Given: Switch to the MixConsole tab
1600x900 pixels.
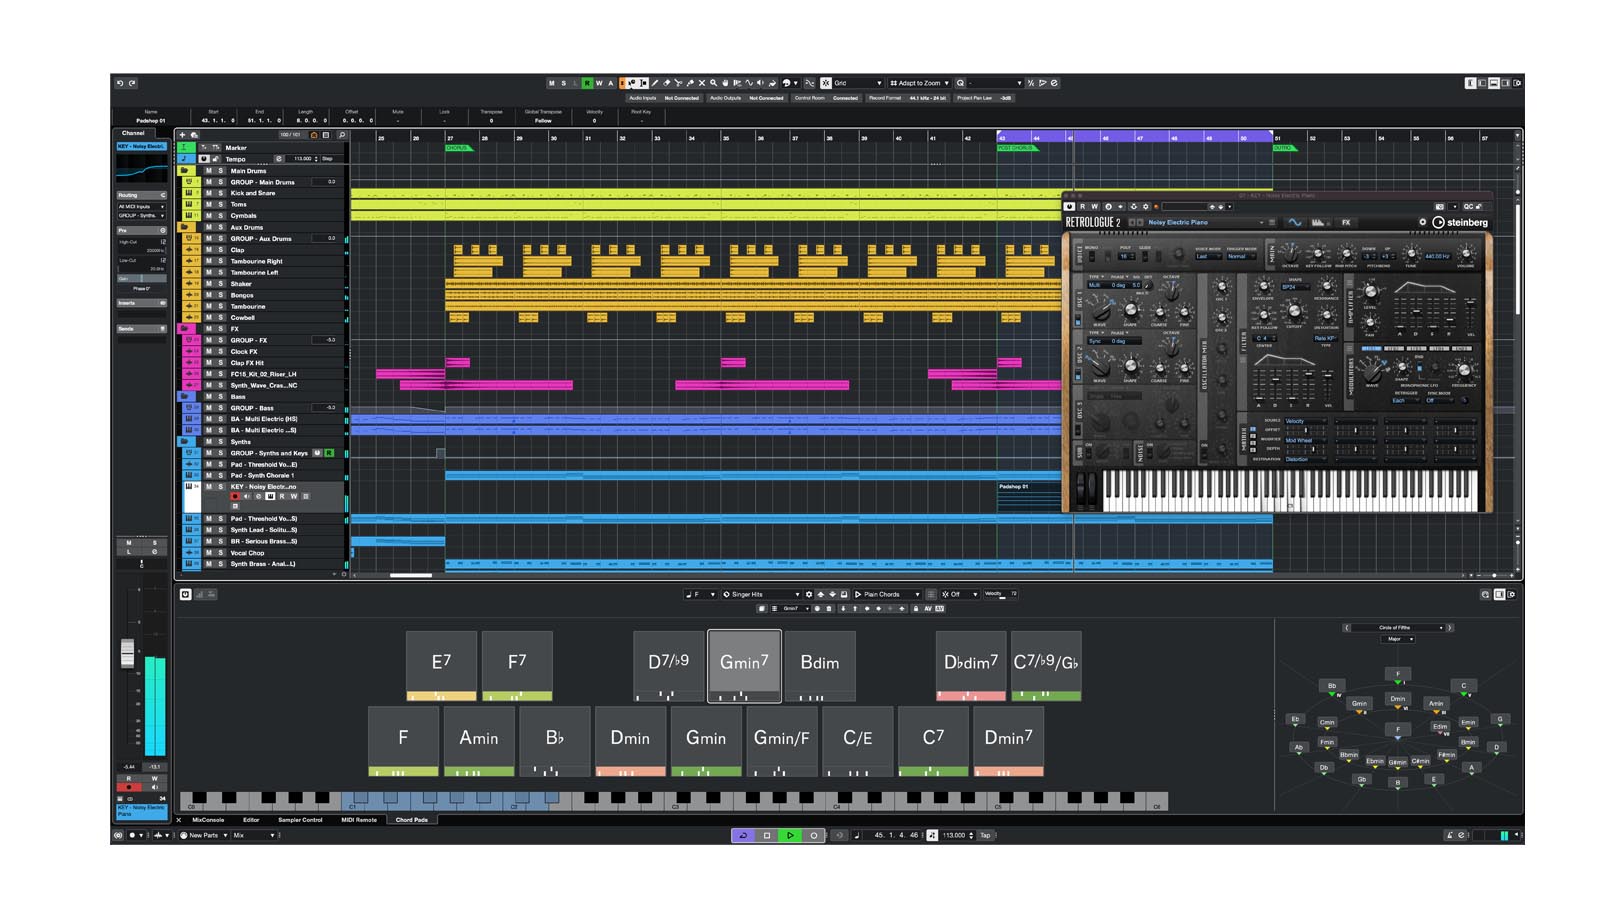Looking at the screenshot, I should [208, 820].
